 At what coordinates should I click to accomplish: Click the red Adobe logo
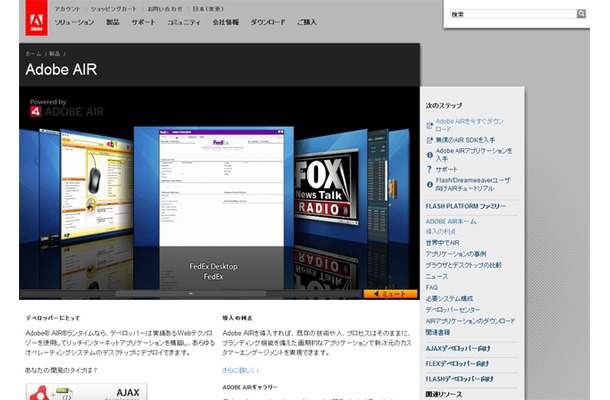[37, 18]
